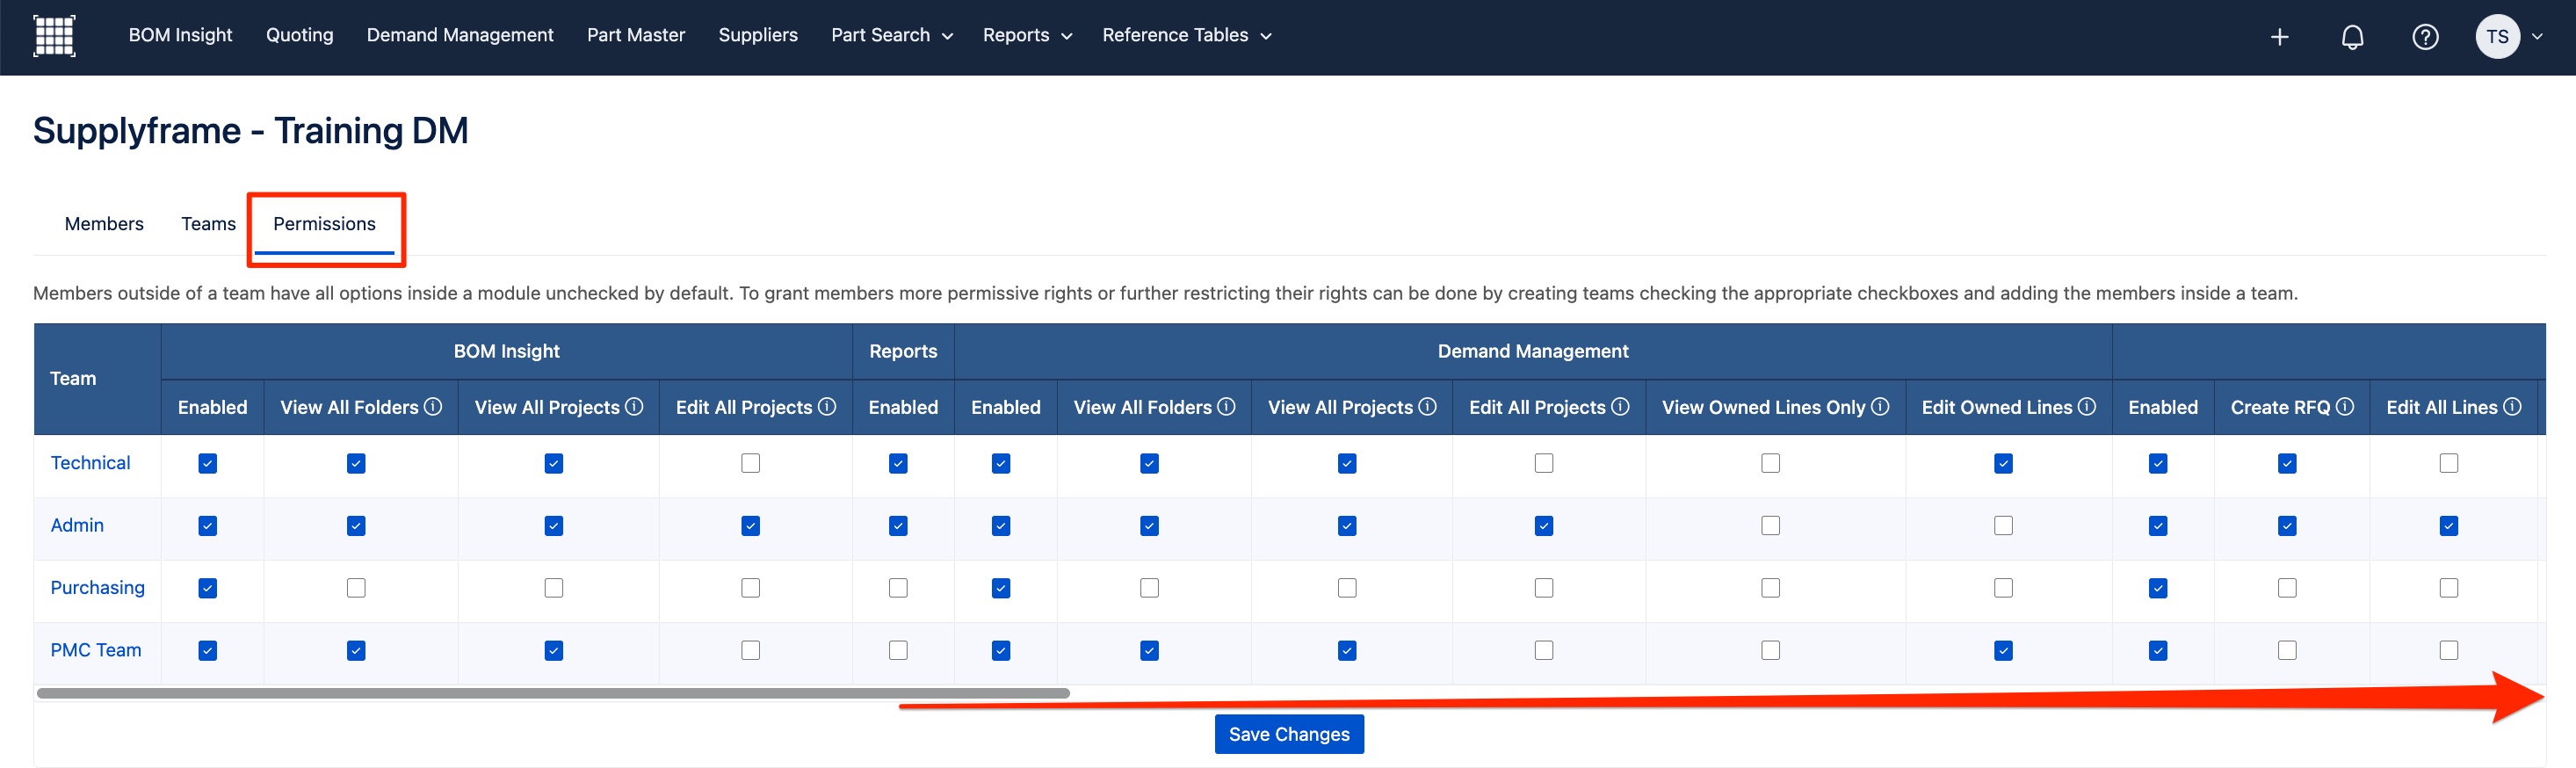Click the Supplyframe grid logo icon
Viewport: 2576px width, 768px height.
[54, 36]
